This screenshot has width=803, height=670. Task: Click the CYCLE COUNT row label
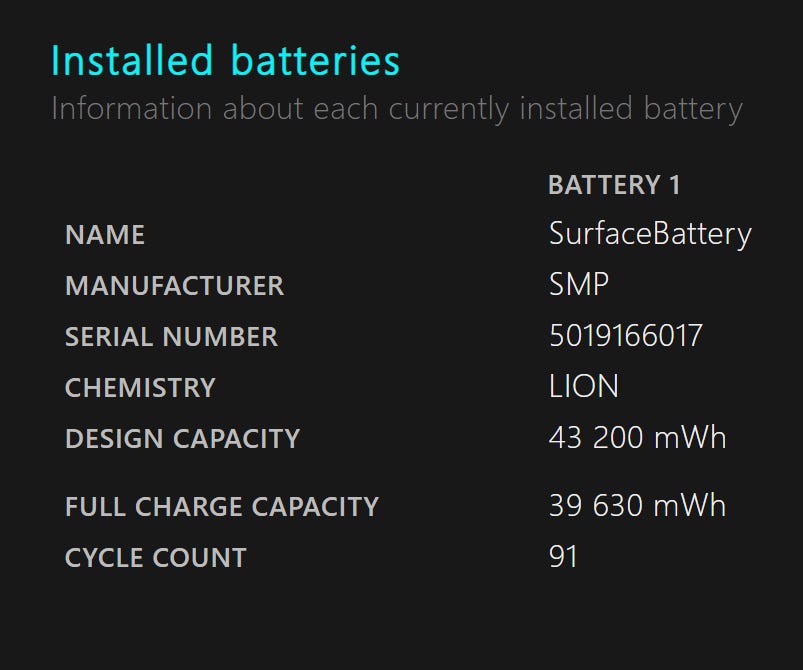click(x=155, y=558)
